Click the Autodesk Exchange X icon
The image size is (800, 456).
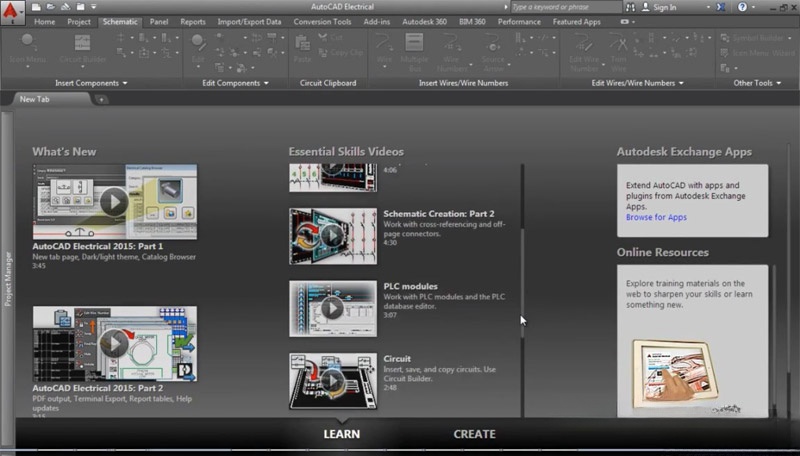point(720,7)
